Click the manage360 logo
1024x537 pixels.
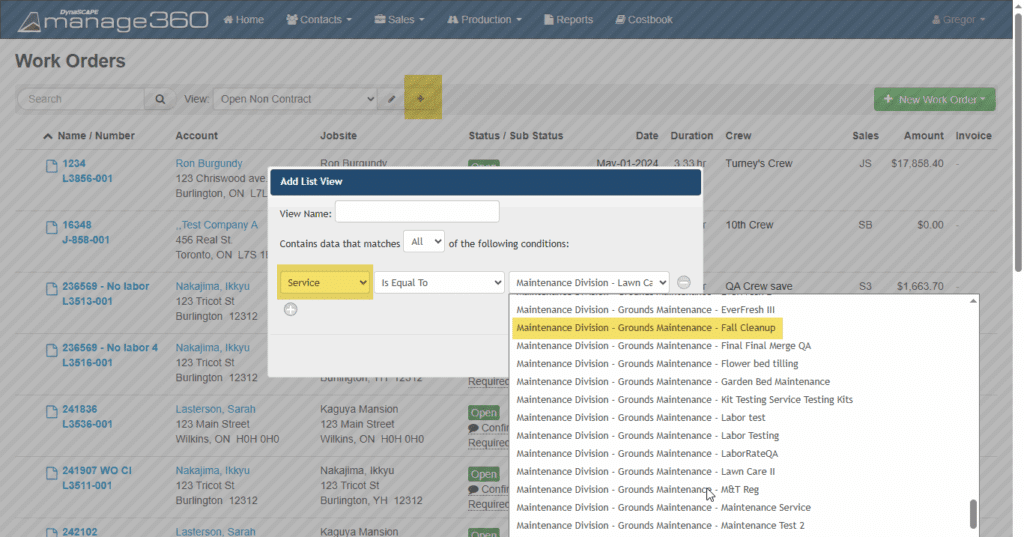112,19
